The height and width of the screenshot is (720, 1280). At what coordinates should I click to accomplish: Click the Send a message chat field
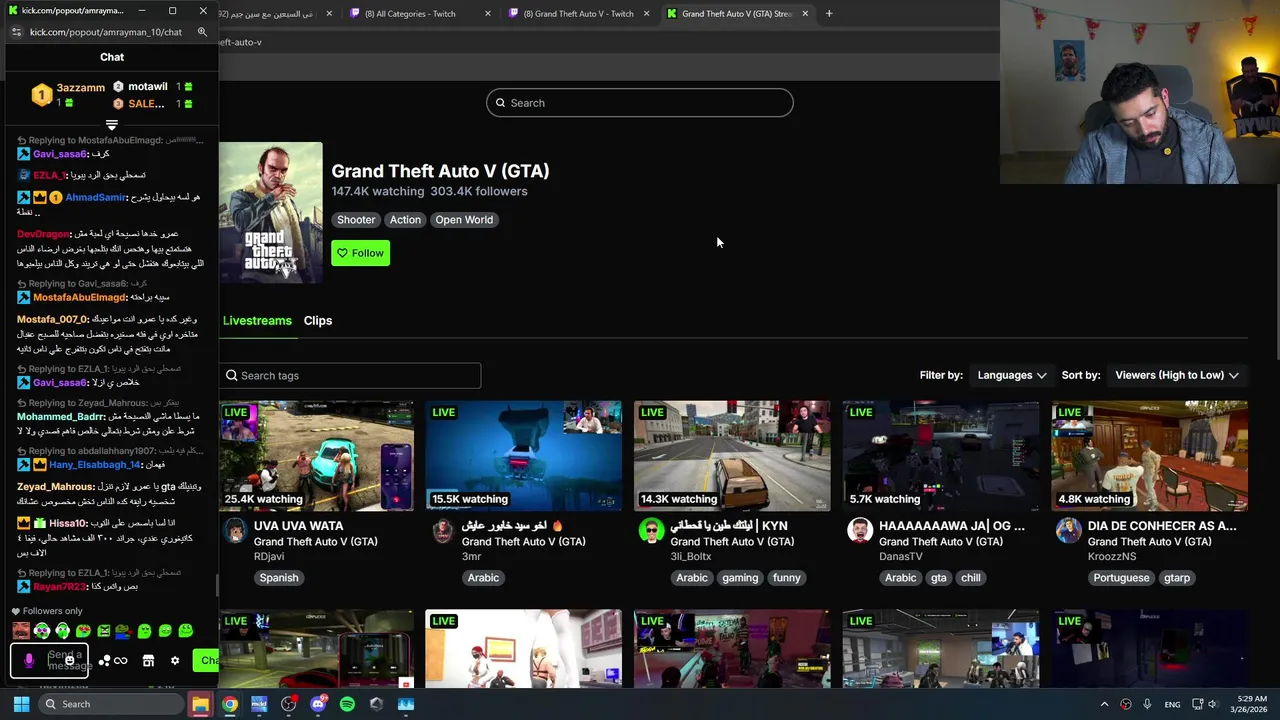point(49,660)
